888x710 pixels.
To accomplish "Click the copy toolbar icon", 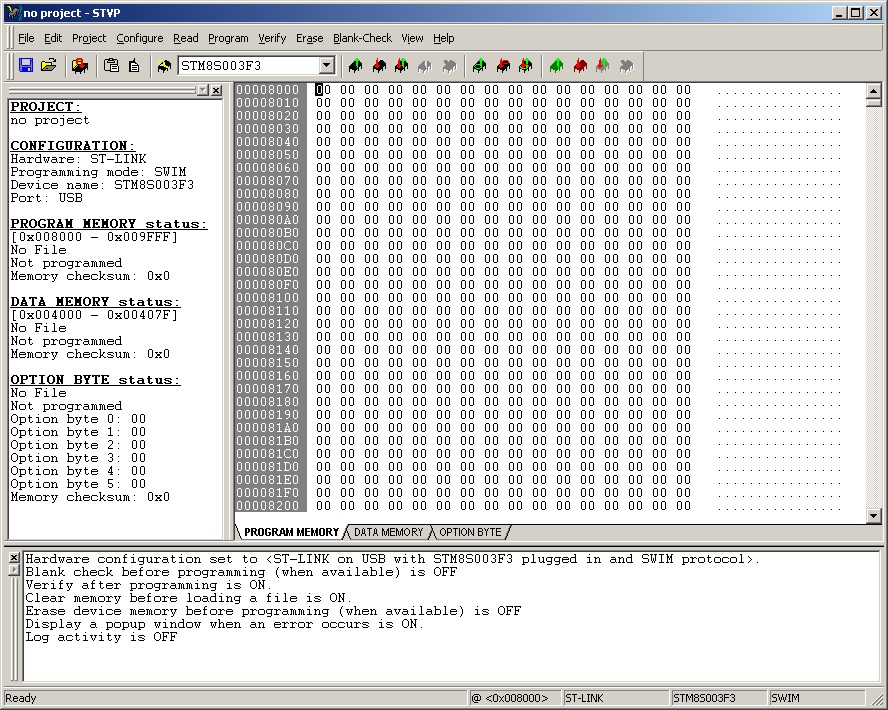I will point(112,66).
